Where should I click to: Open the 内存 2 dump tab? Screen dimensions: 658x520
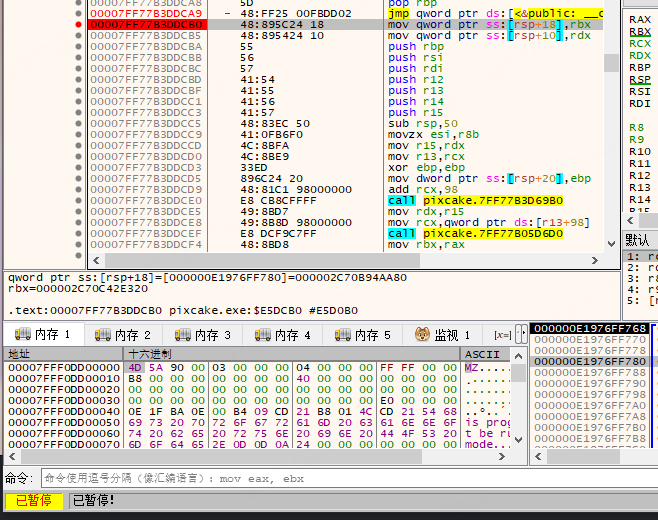coord(123,335)
